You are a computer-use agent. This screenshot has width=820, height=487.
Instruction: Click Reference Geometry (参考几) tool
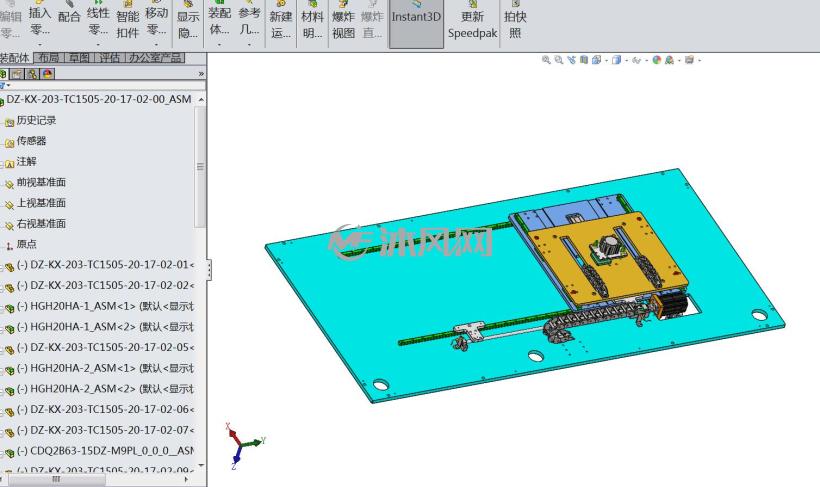point(249,20)
